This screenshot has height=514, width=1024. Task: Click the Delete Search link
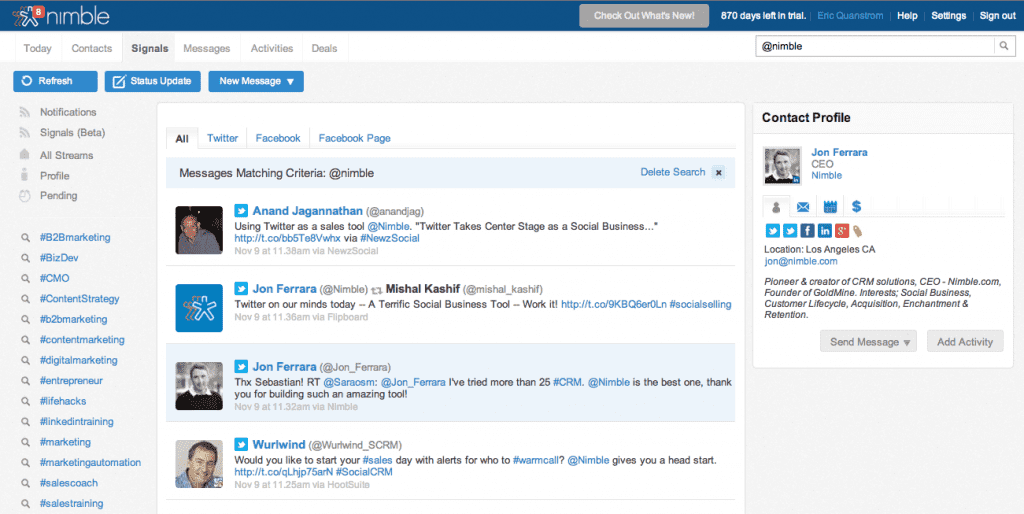[673, 172]
